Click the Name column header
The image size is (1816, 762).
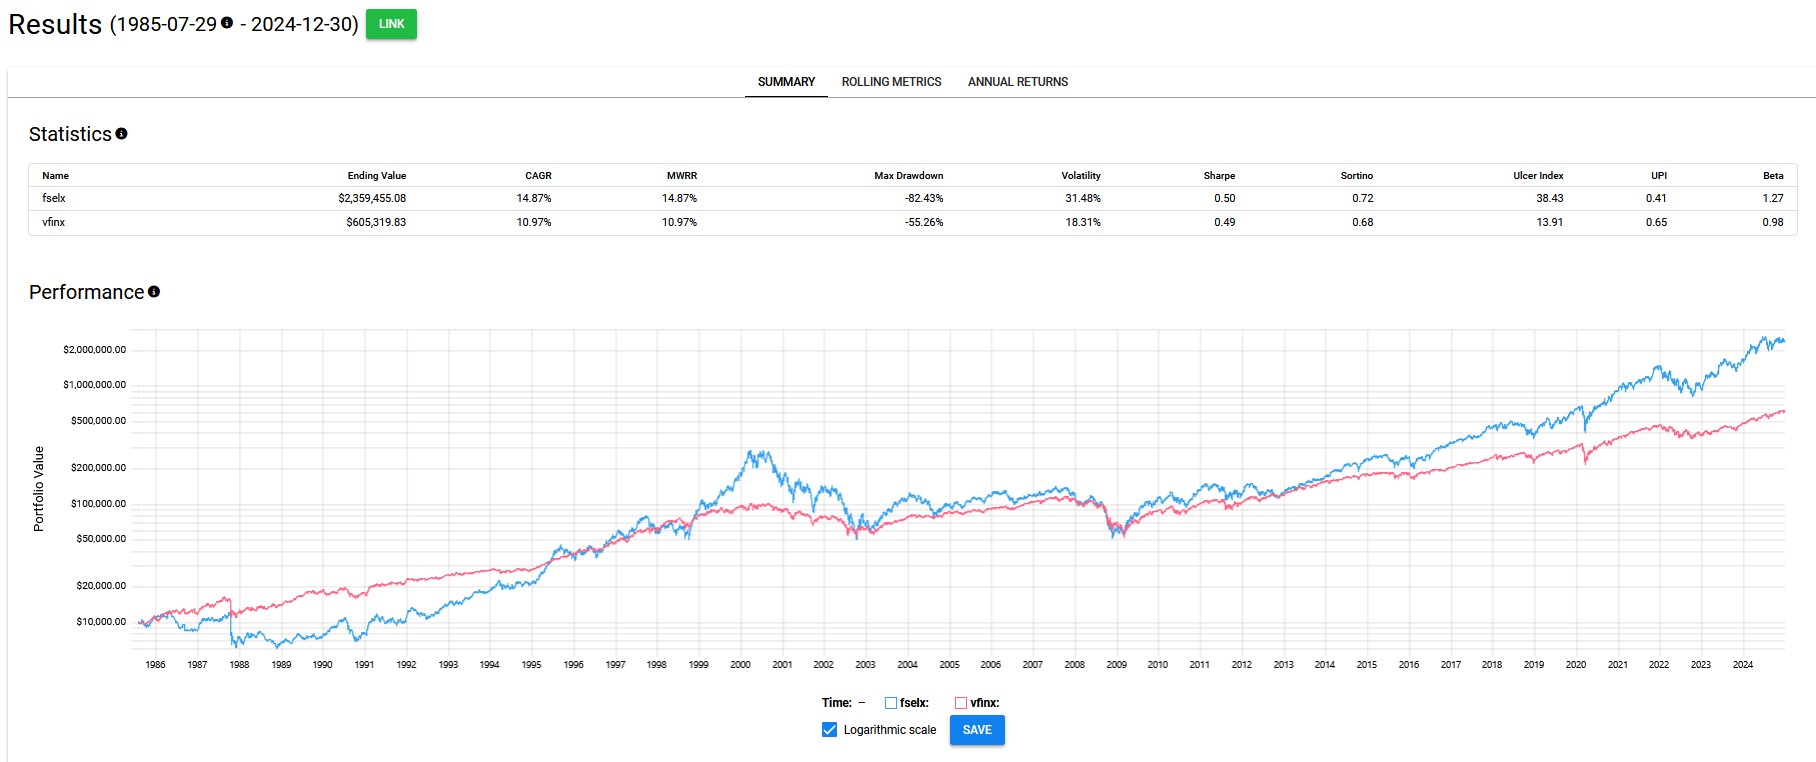(56, 176)
